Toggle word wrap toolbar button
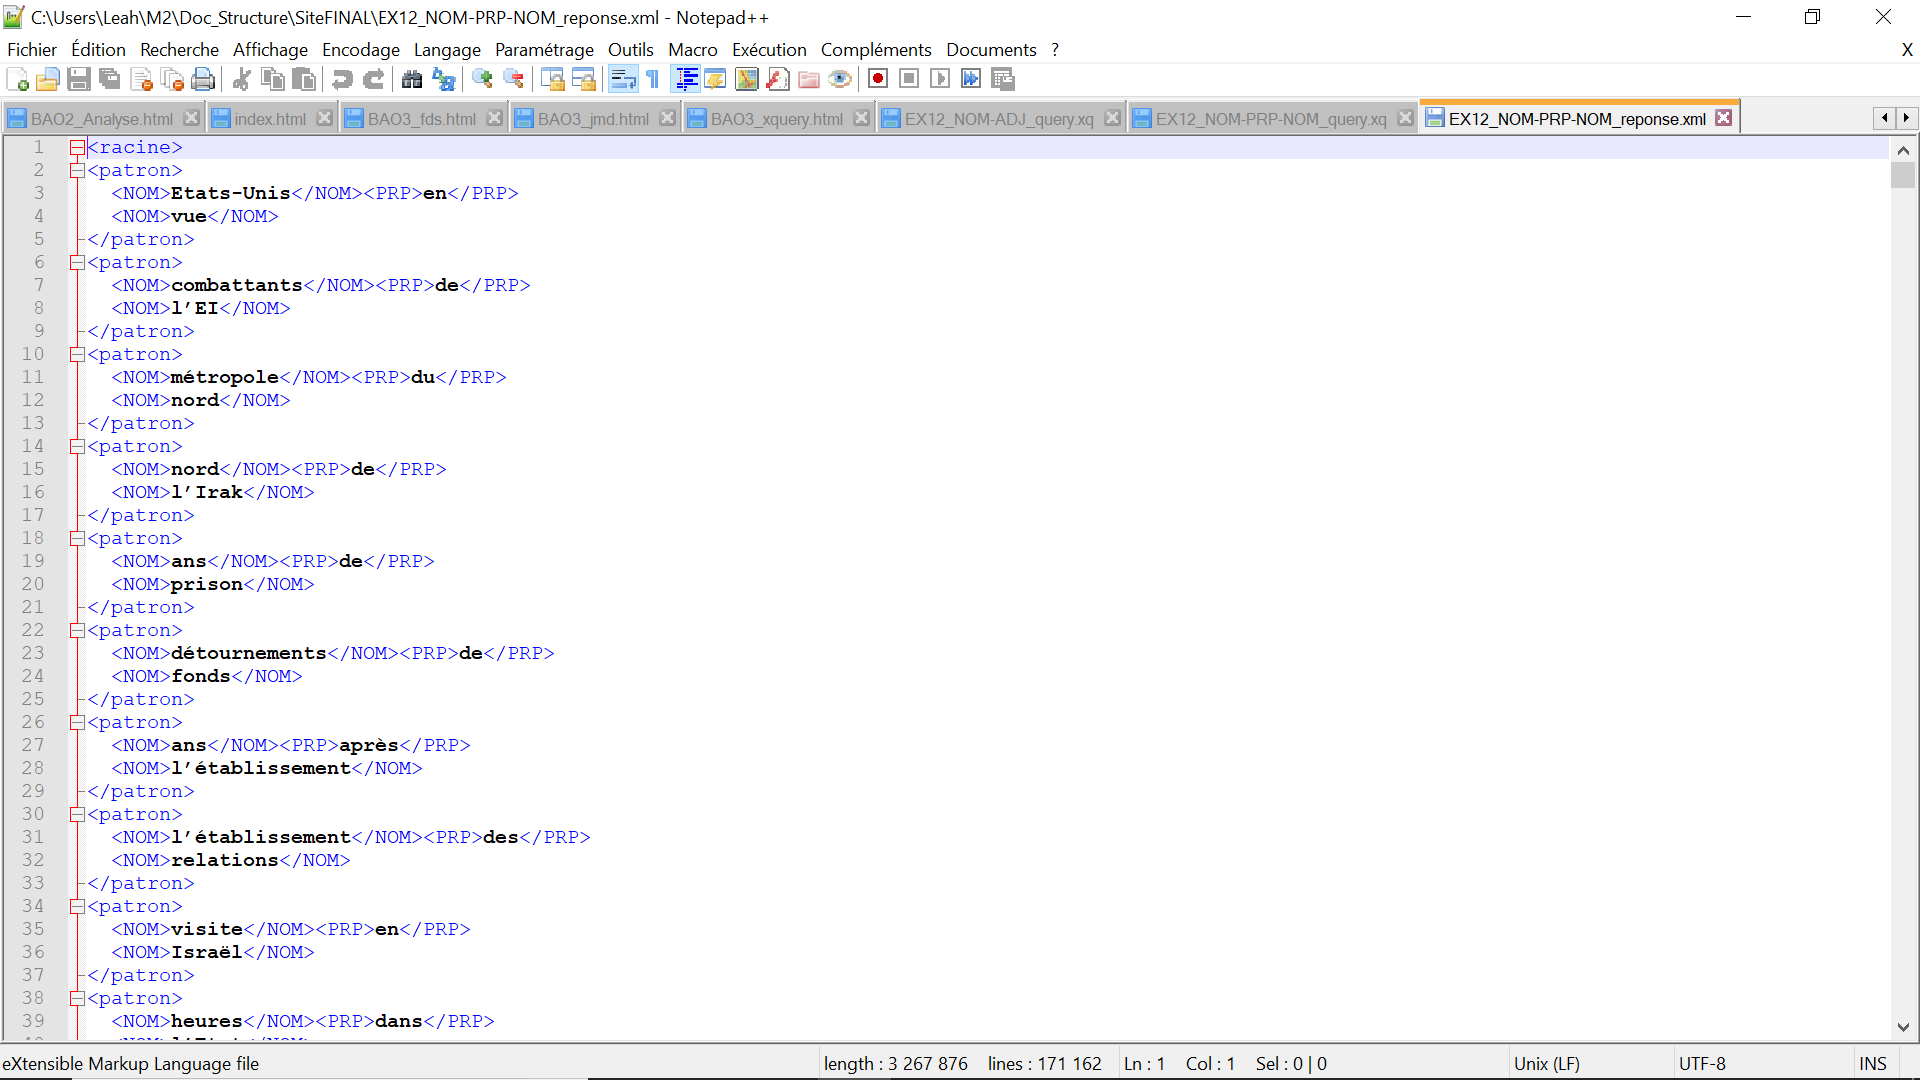Screen dimensions: 1920x1080 pos(622,80)
